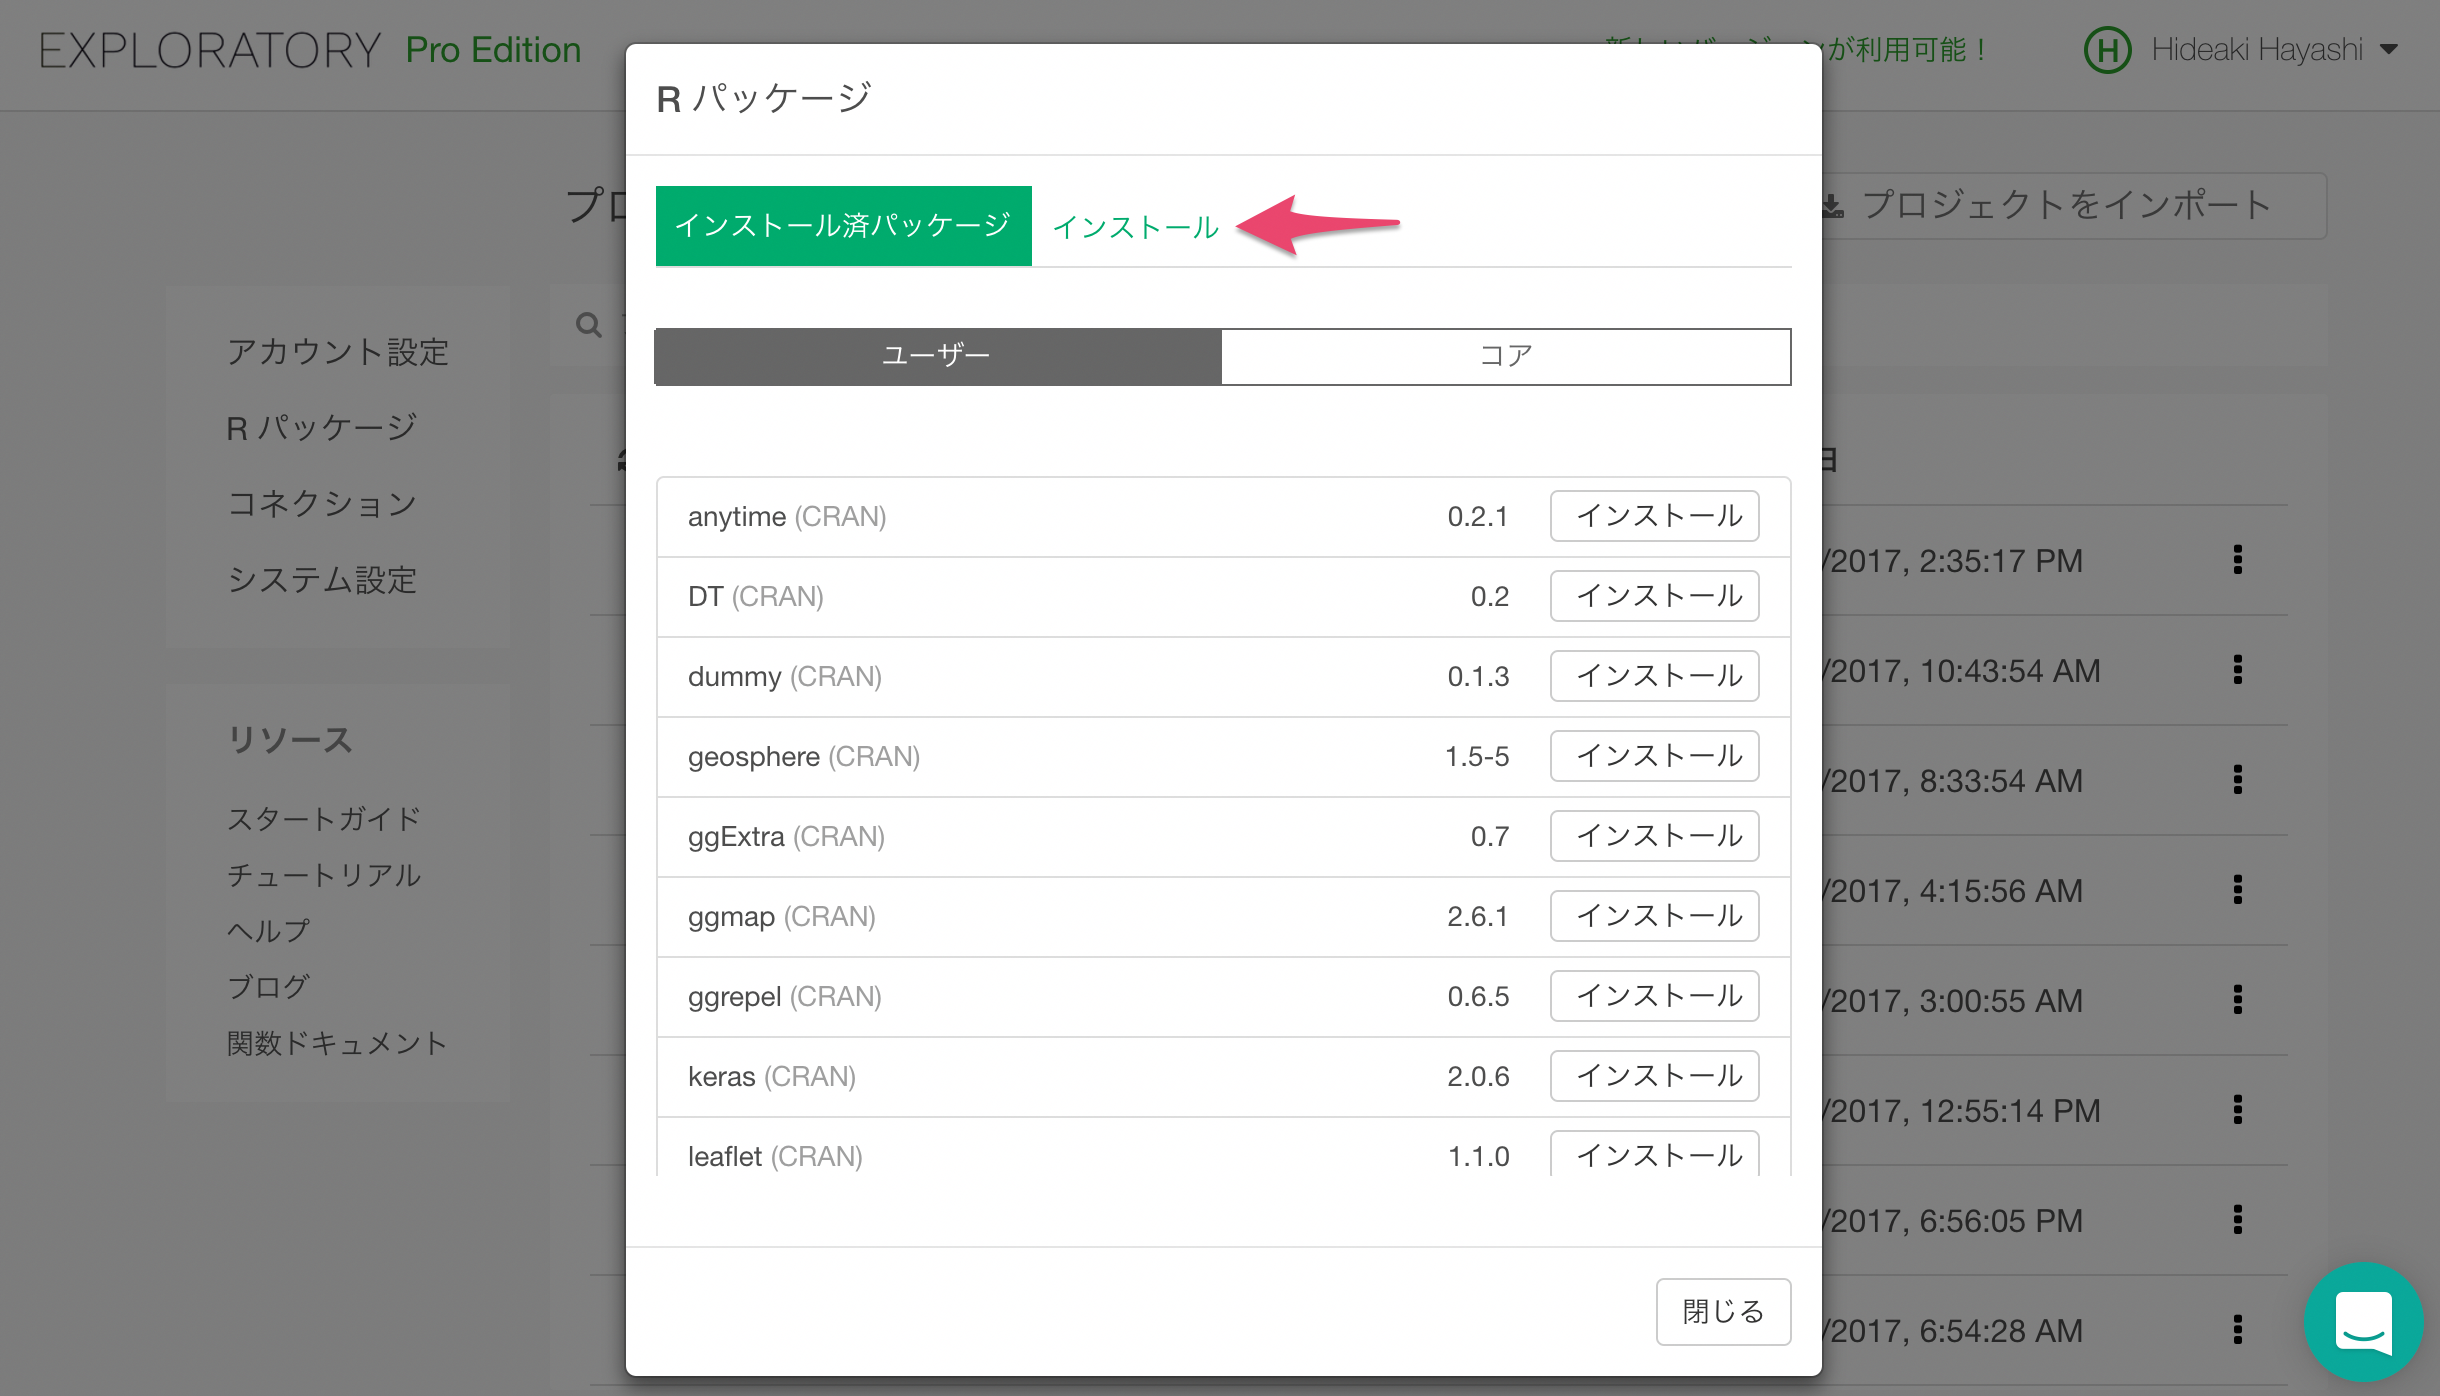Install the ggmap package

[1654, 916]
